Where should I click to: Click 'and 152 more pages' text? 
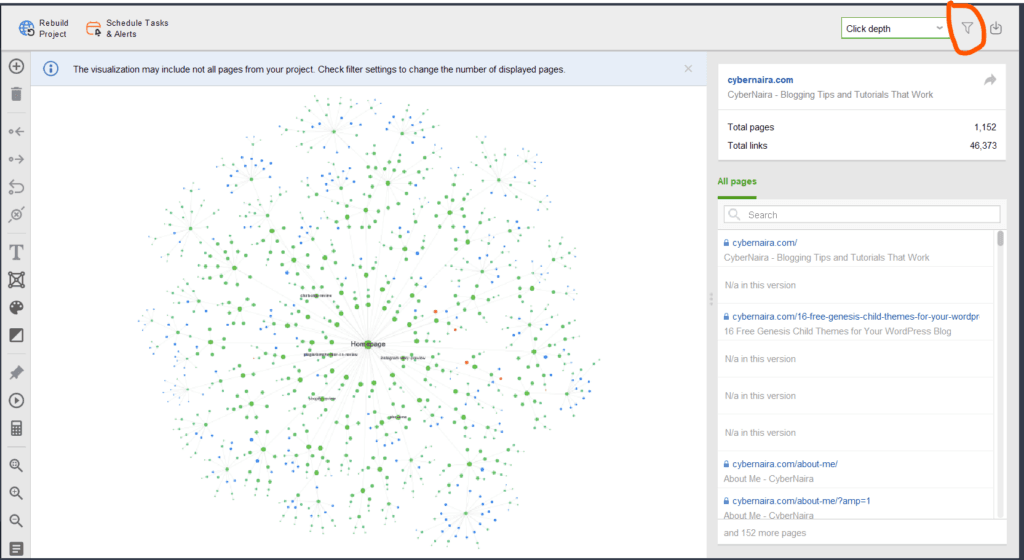[x=765, y=533]
